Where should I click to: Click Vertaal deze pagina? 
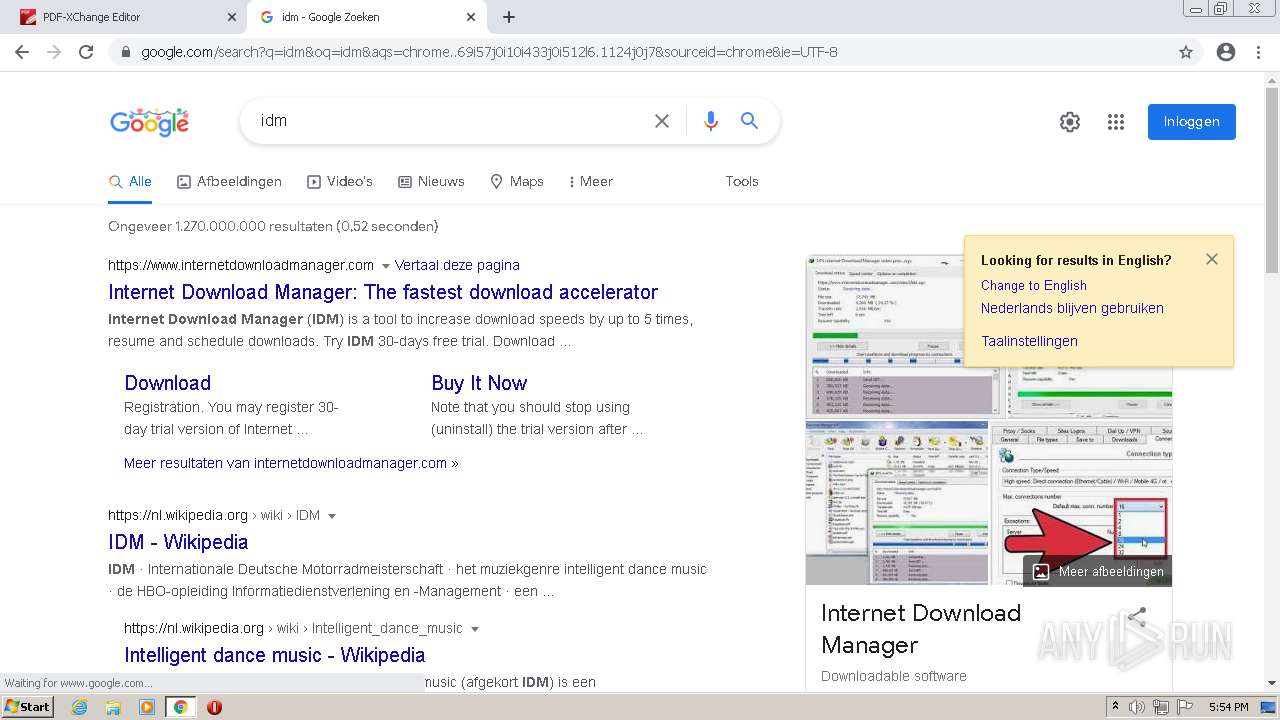coord(457,265)
